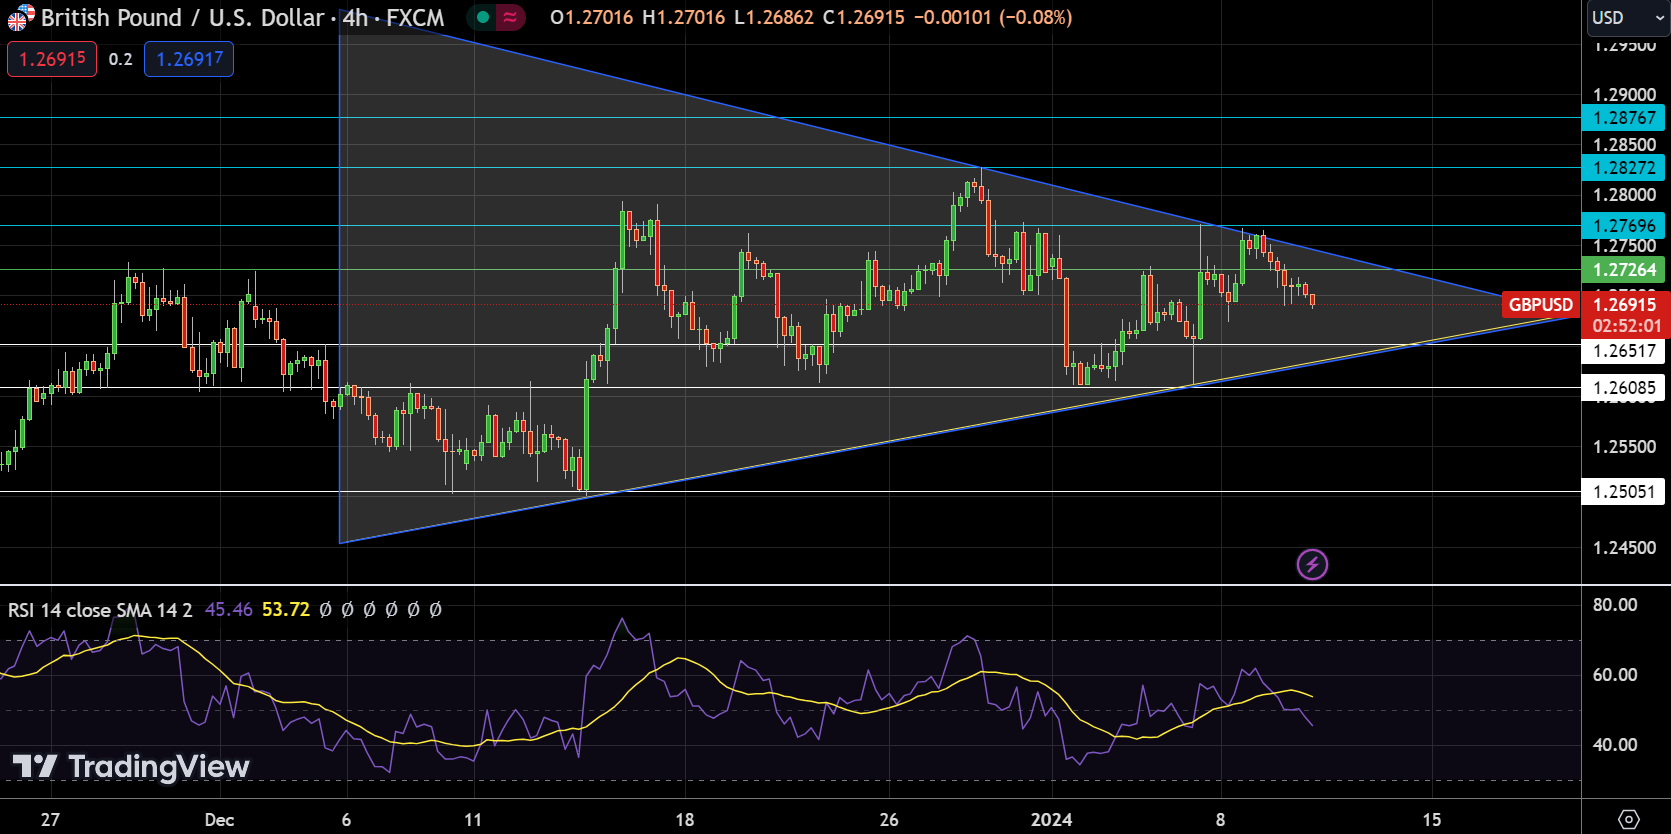Click the change value −0.00101 (−0.08%)
1671x834 pixels.
pos(993,17)
